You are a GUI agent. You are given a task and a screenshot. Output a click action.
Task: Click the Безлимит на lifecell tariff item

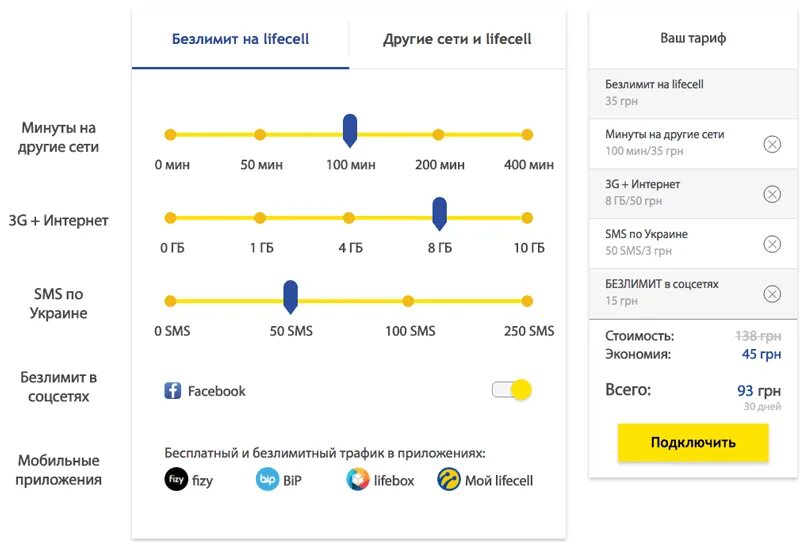pos(693,93)
